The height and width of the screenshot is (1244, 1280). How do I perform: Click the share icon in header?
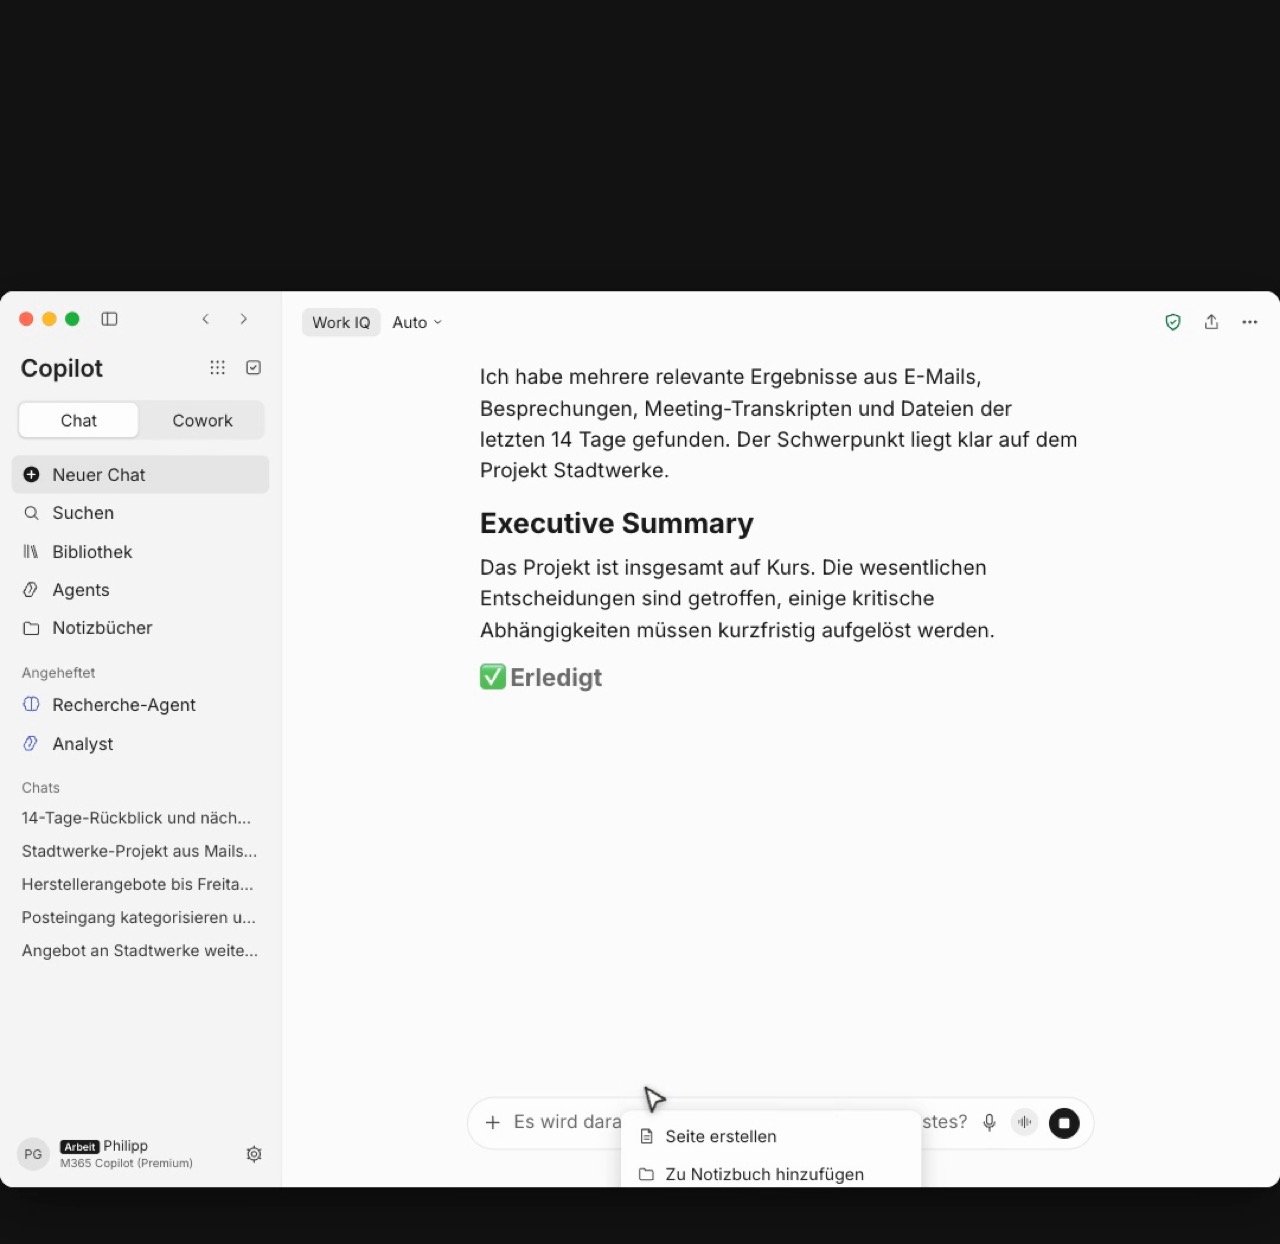click(1211, 322)
